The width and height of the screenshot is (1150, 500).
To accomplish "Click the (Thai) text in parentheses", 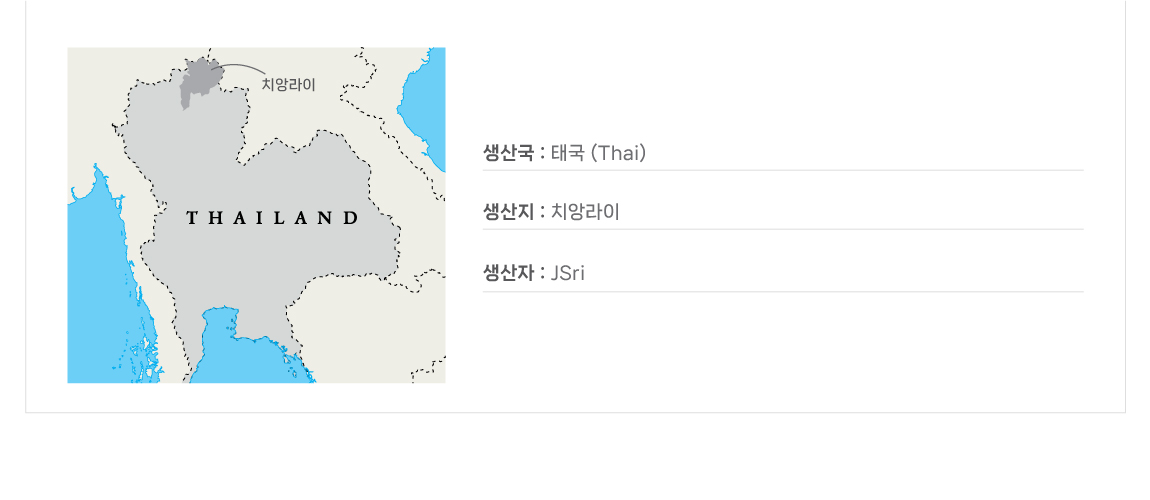I will (619, 153).
